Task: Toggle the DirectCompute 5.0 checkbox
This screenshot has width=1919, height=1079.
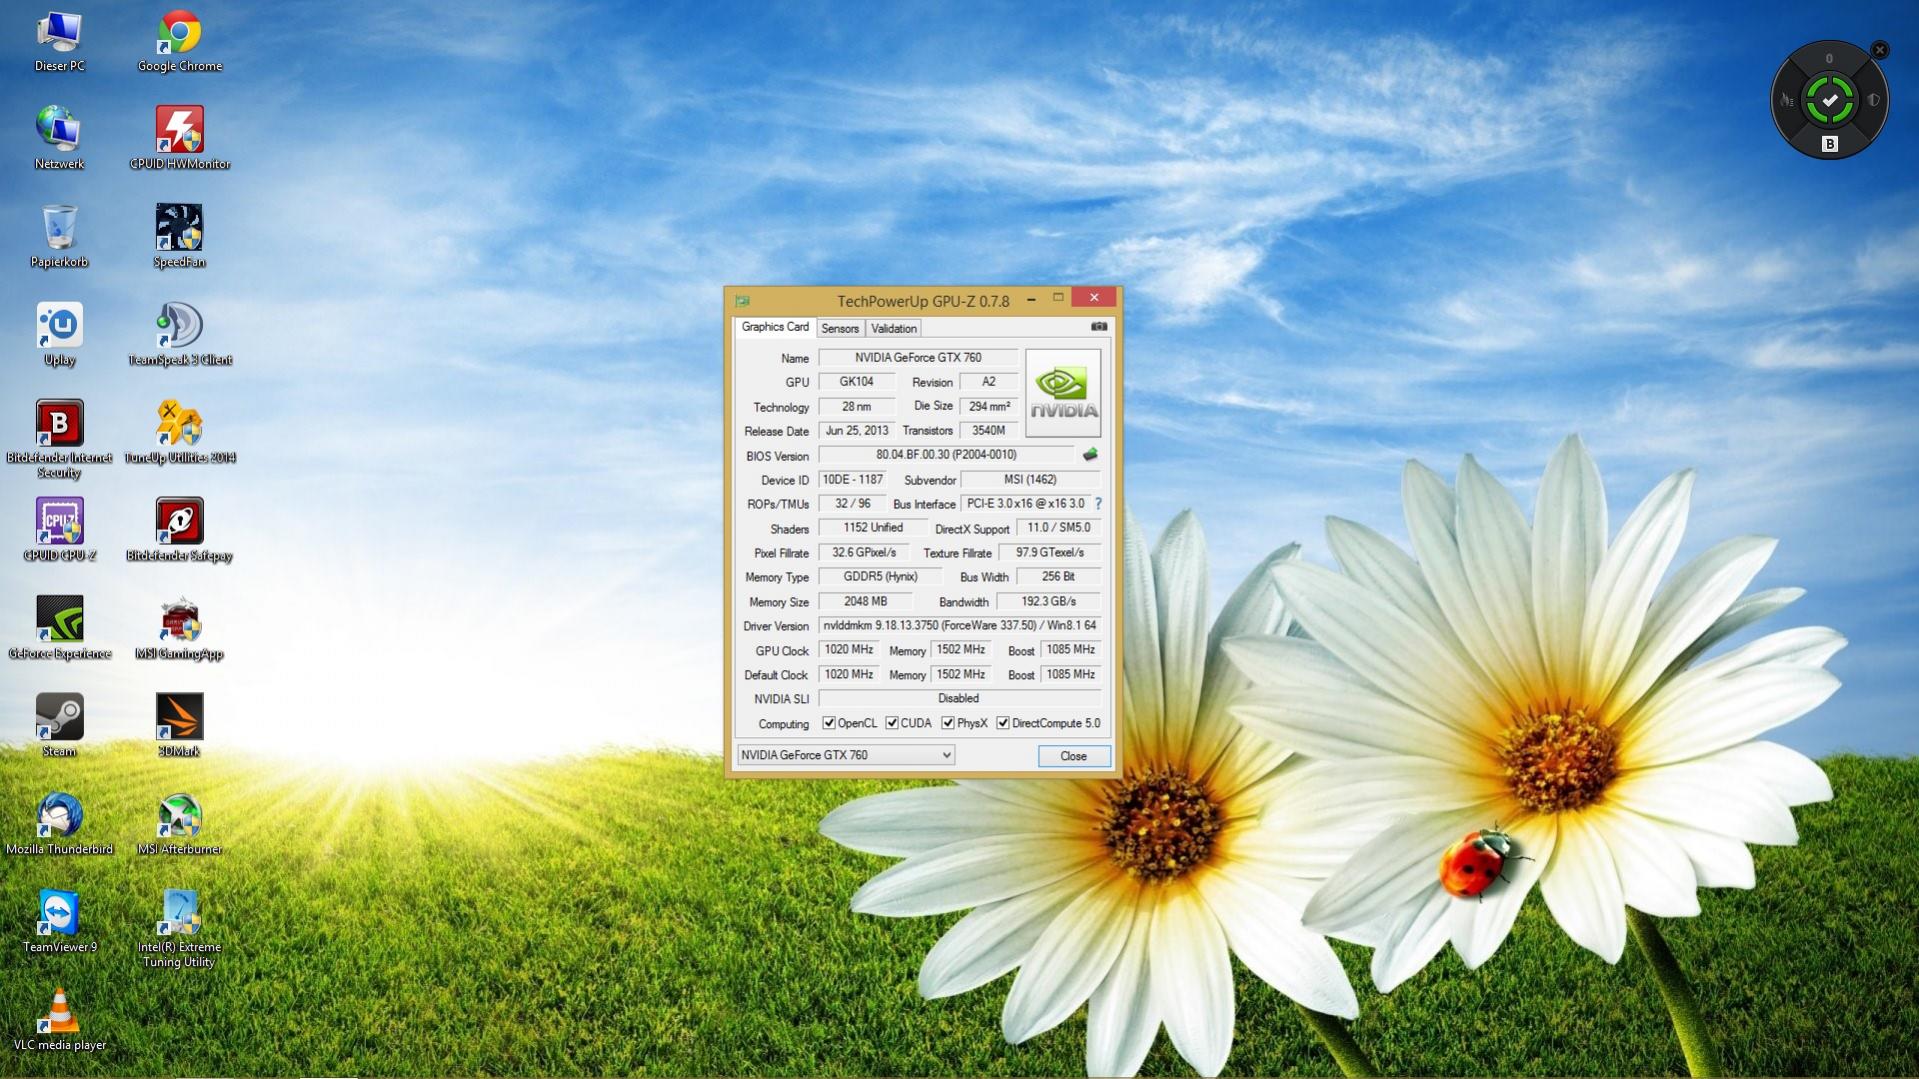Action: tap(1003, 723)
